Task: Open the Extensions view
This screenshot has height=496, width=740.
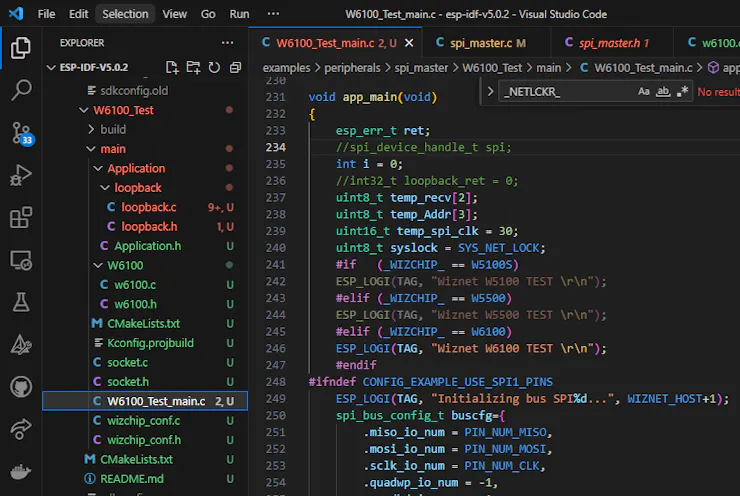Action: [x=21, y=218]
